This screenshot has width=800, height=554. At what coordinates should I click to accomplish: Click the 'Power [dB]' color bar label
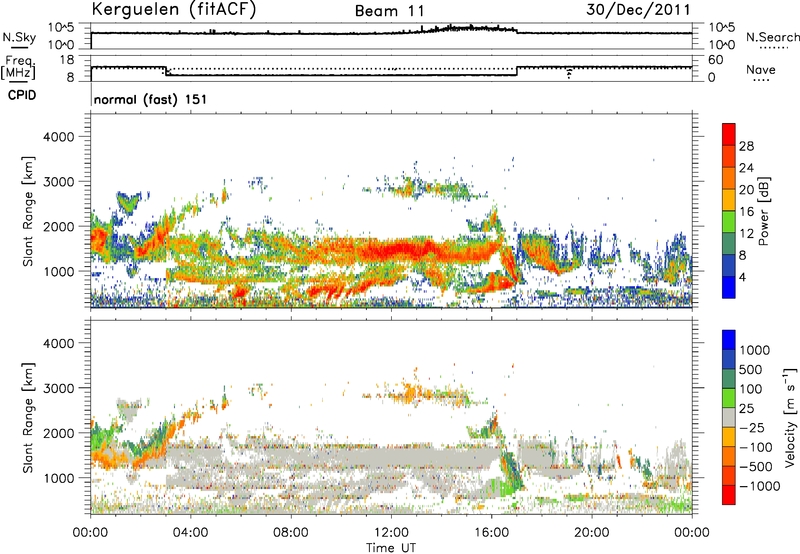pyautogui.click(x=764, y=211)
